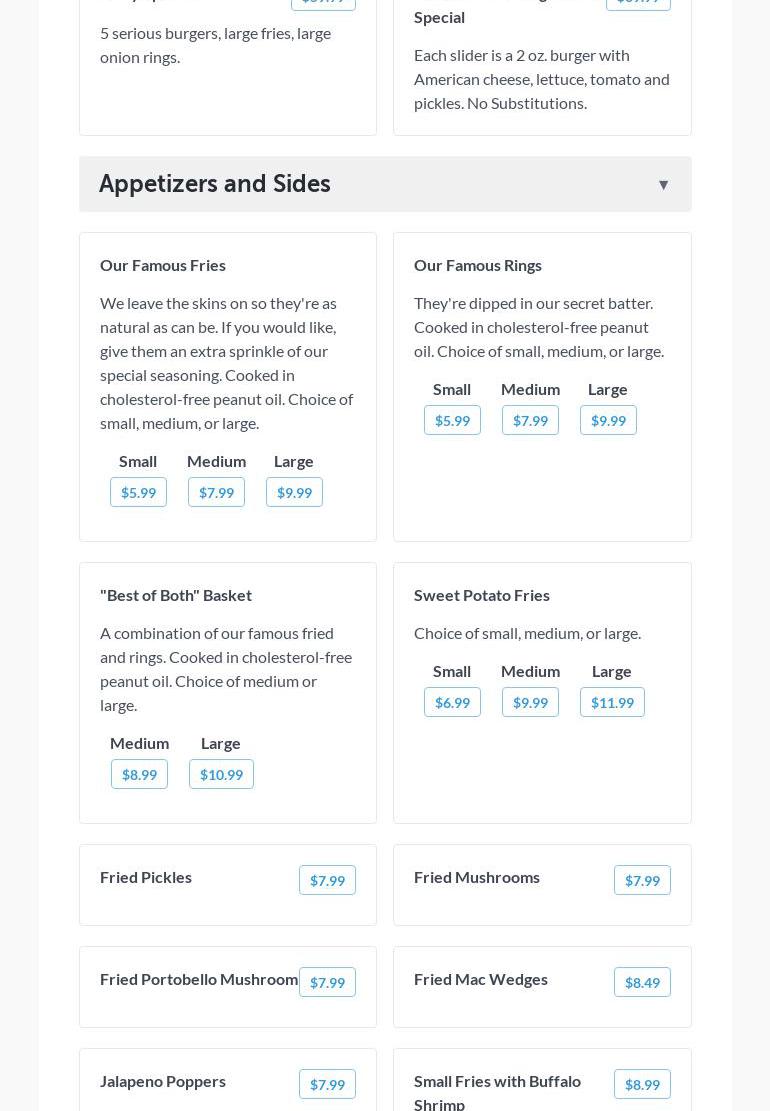Collapse the Appetizers and Sides section arrow

(x=663, y=185)
